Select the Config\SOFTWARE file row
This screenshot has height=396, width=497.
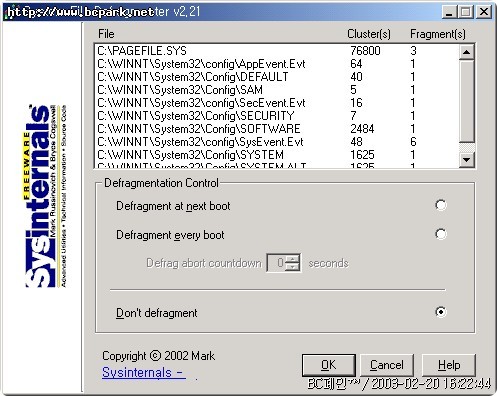pyautogui.click(x=277, y=129)
